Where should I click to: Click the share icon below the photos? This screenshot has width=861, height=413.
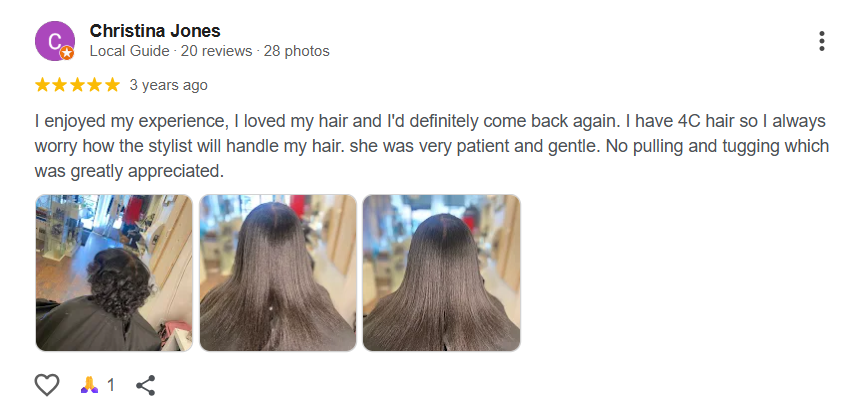click(x=146, y=385)
